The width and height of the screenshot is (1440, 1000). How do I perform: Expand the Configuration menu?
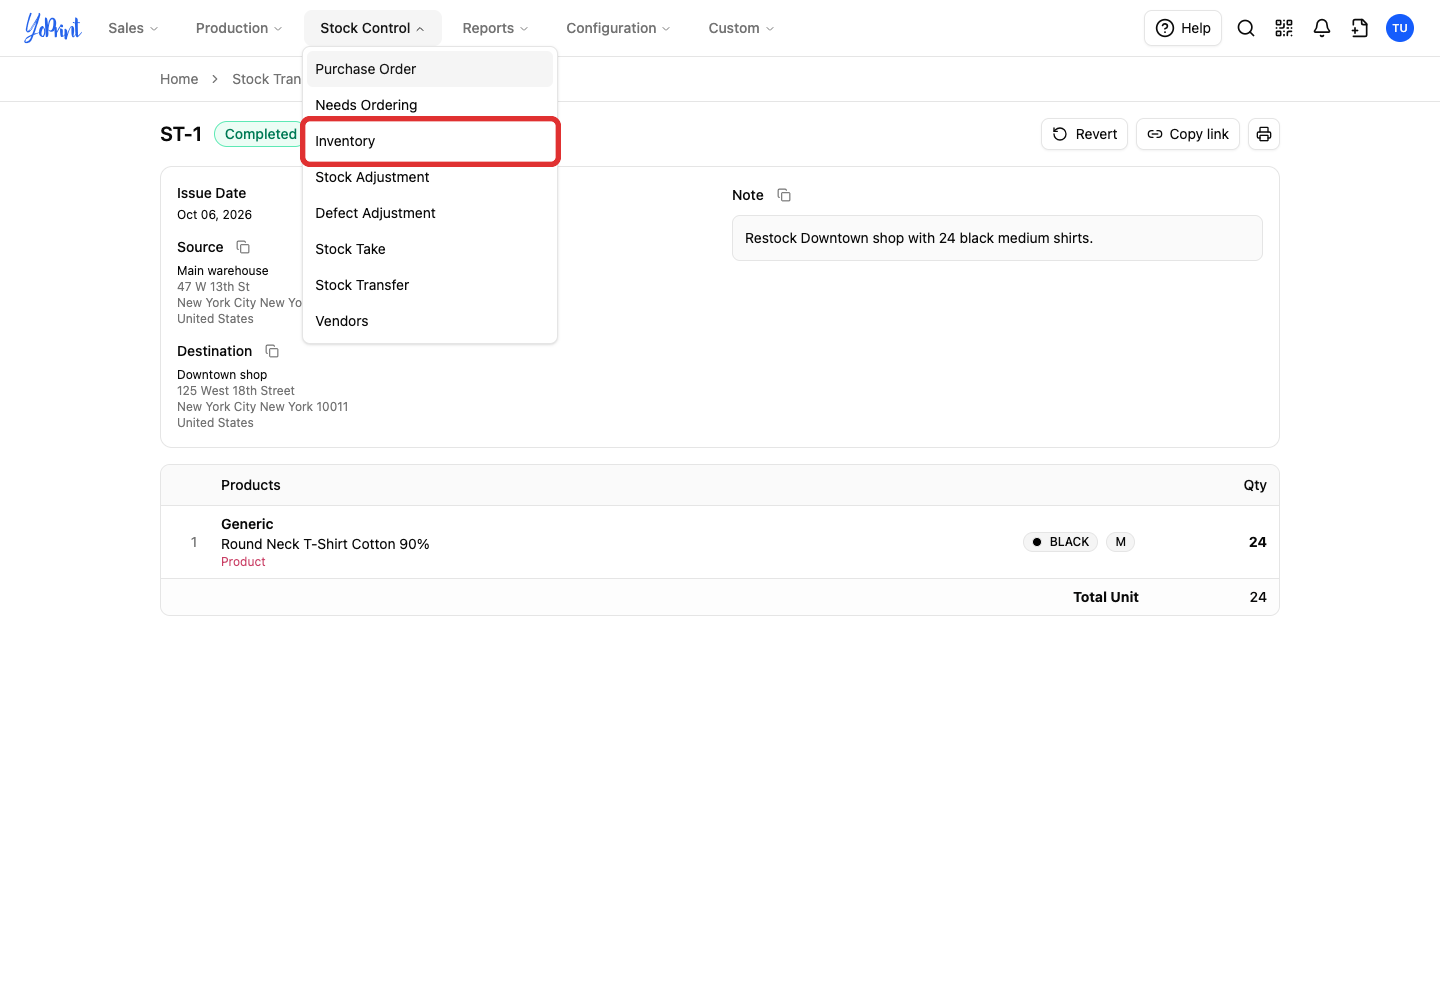pyautogui.click(x=618, y=28)
